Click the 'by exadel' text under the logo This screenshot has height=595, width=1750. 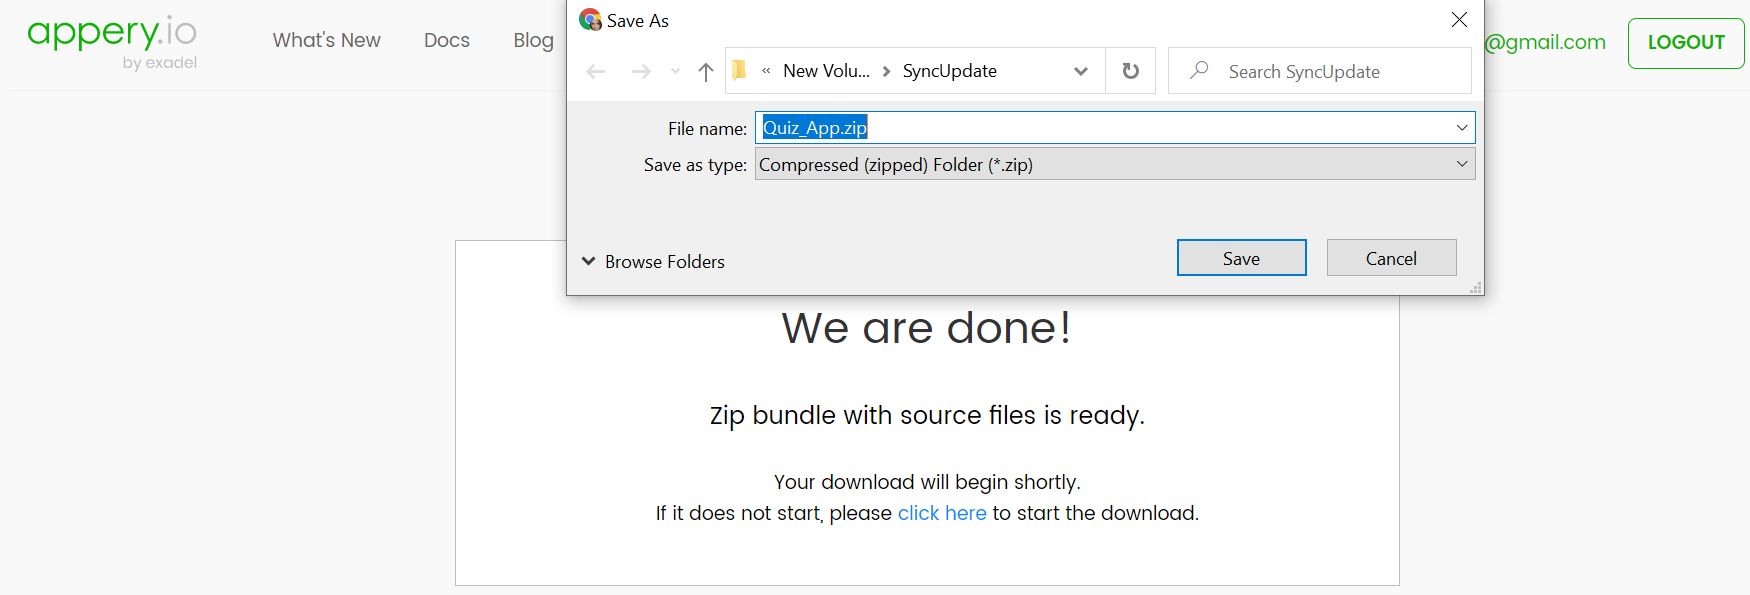(x=160, y=63)
